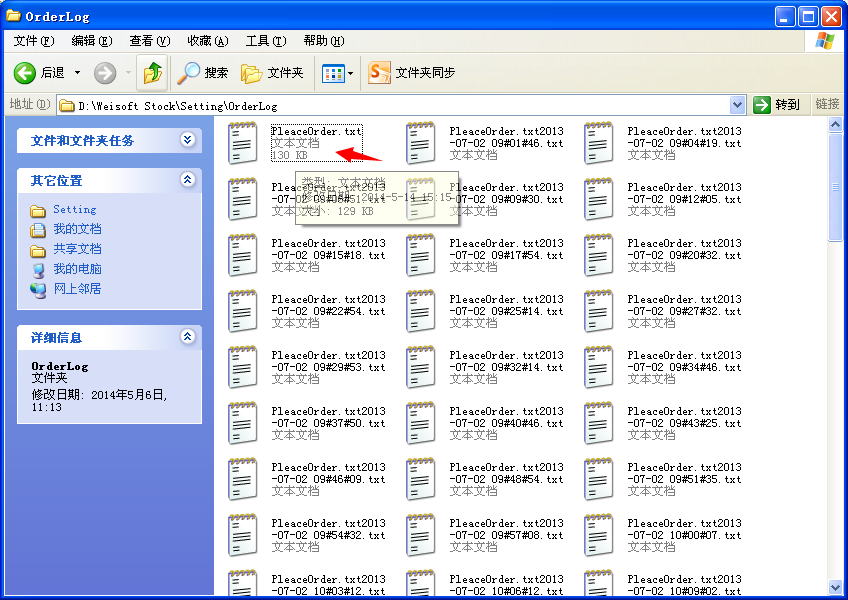The height and width of the screenshot is (600, 848).
Task: Select file icon for 09#32#14.txt
Action: [420, 367]
